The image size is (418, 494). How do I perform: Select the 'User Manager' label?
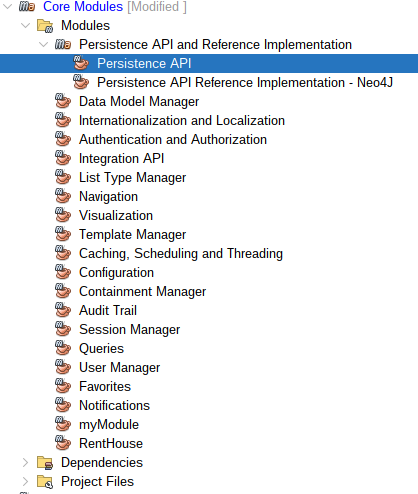120,368
